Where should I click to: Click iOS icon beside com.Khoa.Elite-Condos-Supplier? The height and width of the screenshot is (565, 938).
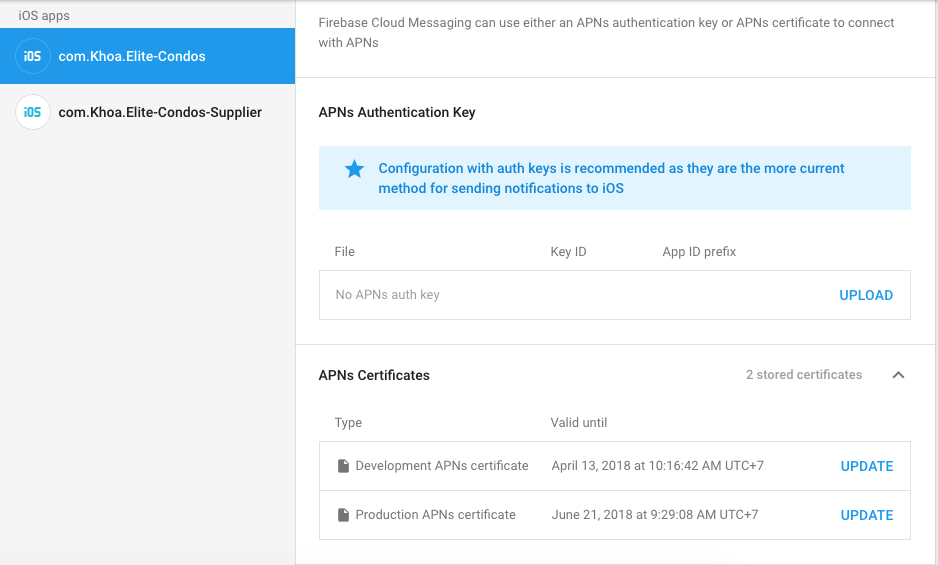32,112
